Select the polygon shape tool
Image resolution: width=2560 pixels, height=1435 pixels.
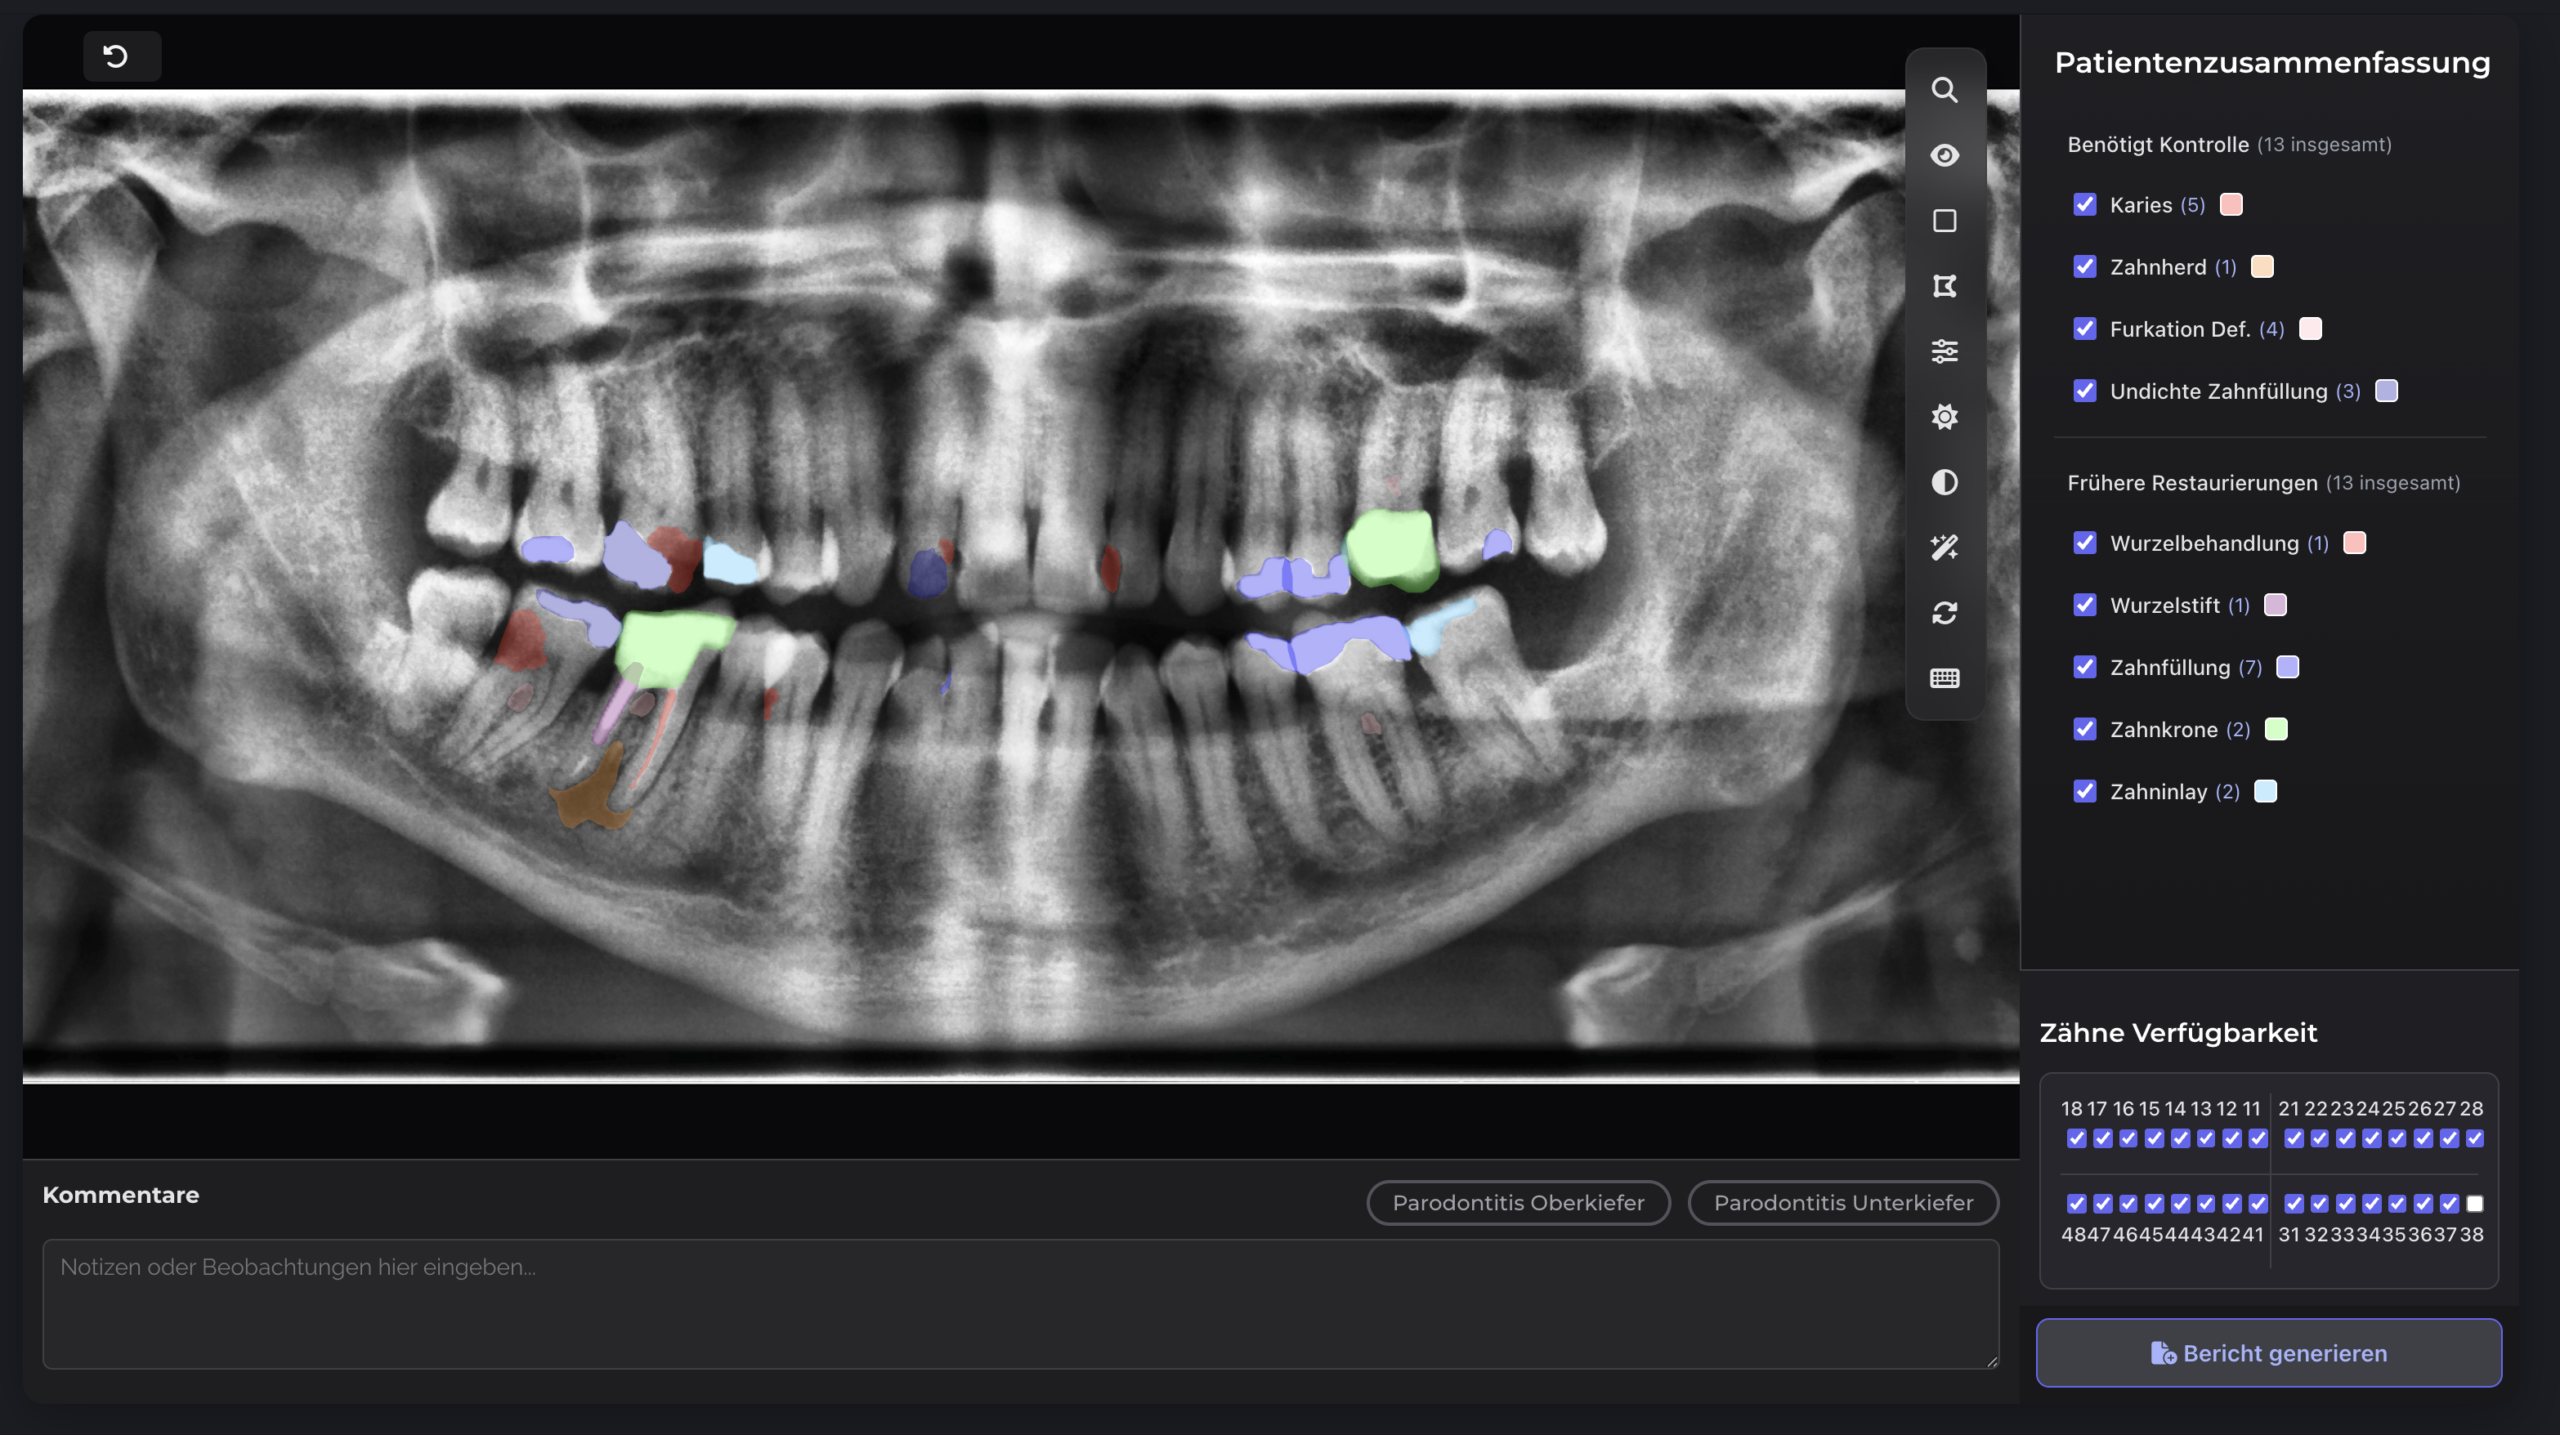(1944, 286)
